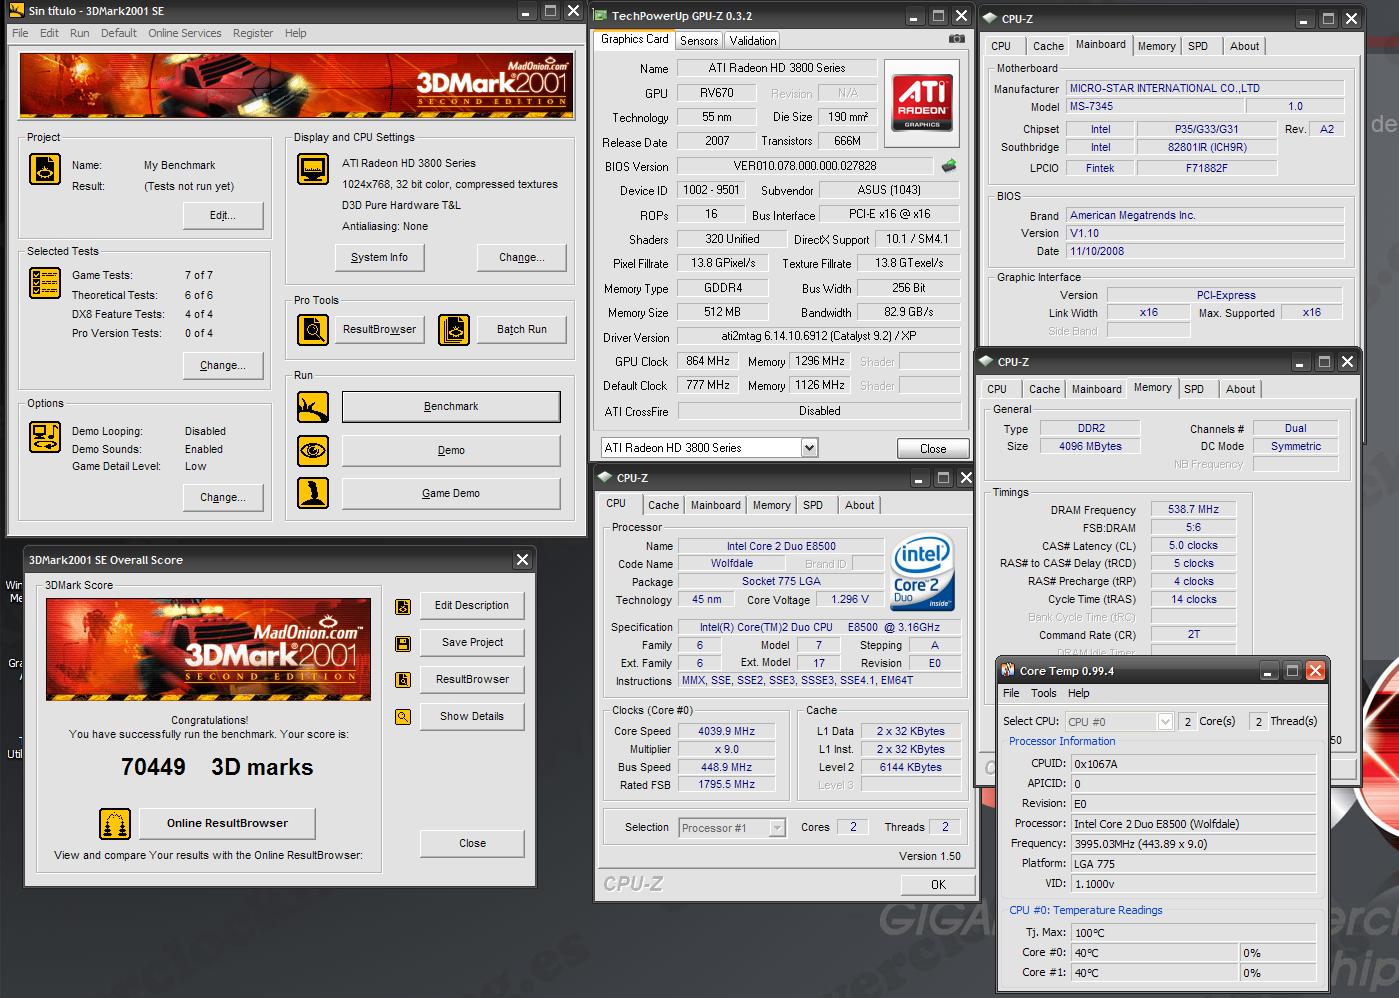The width and height of the screenshot is (1399, 998).
Task: Click the Game Demo button
Action: 451,494
